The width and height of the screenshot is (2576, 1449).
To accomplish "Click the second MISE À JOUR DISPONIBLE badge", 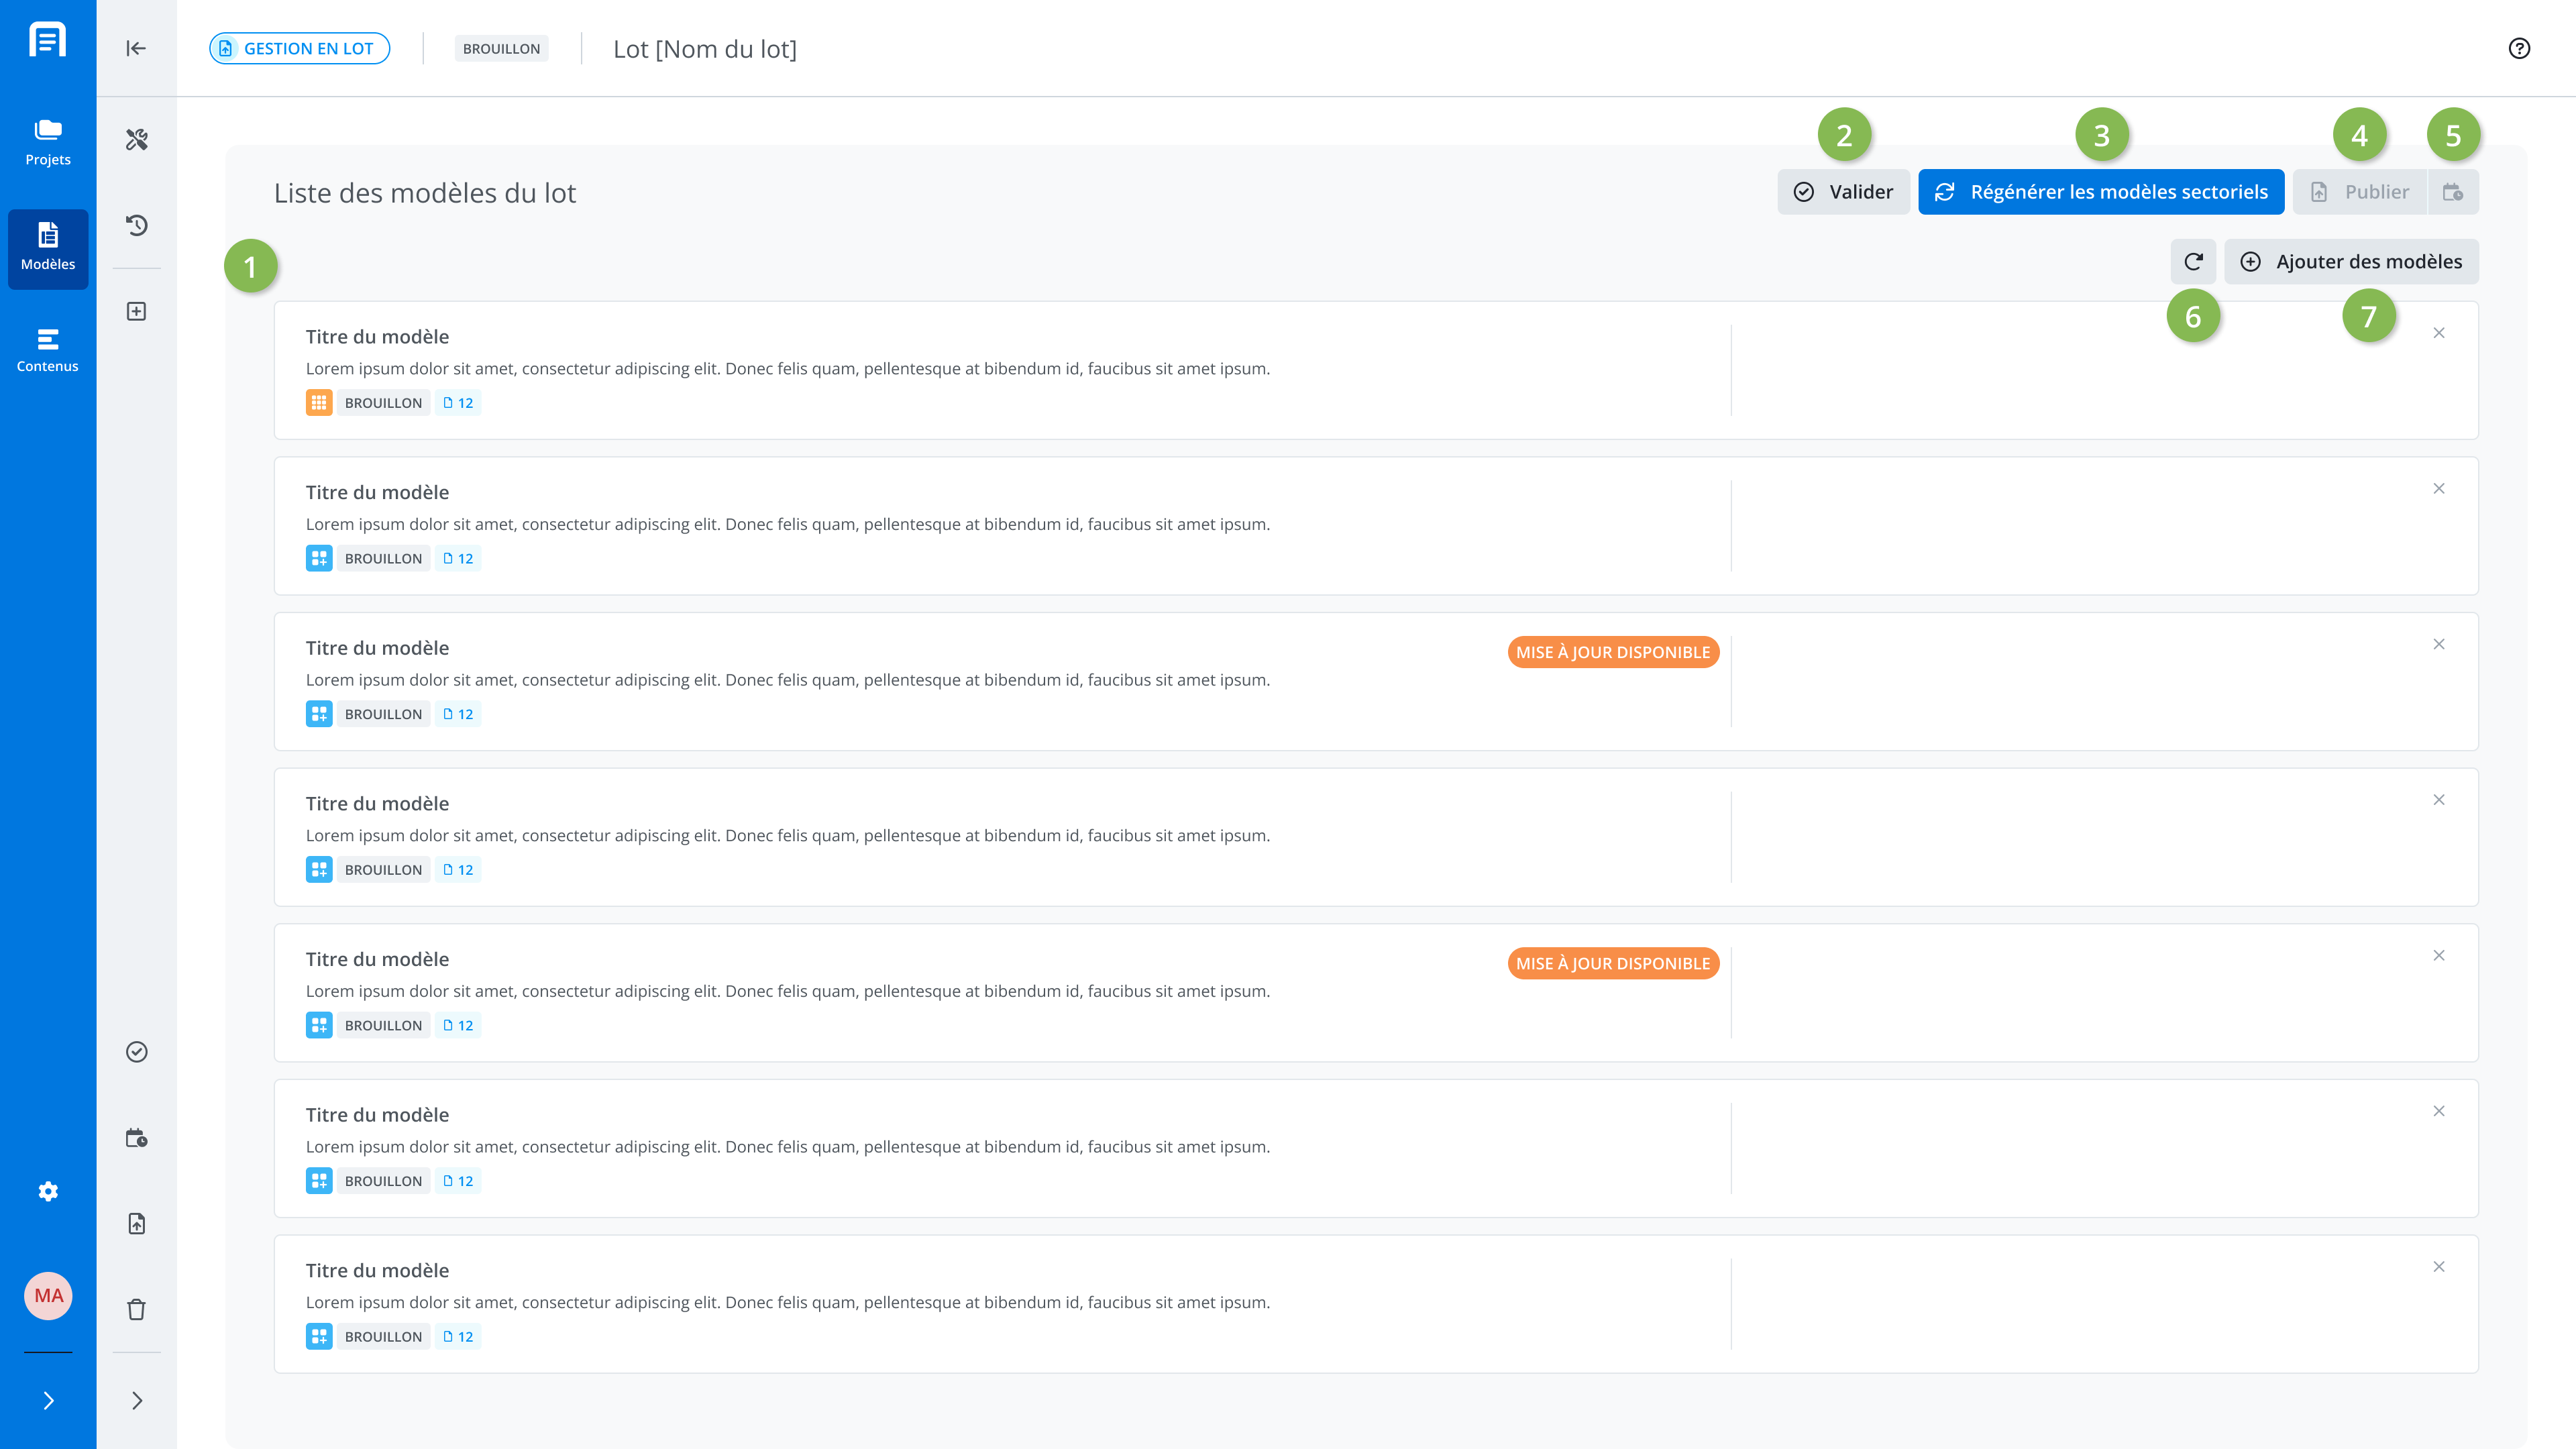I will 1613,963.
